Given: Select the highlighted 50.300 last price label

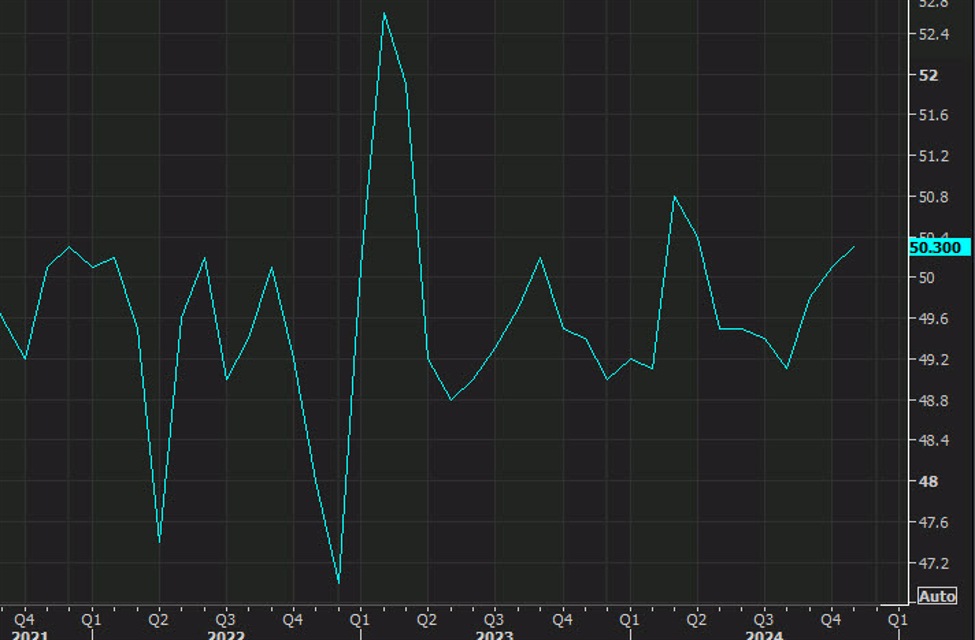Looking at the screenshot, I should click(938, 247).
